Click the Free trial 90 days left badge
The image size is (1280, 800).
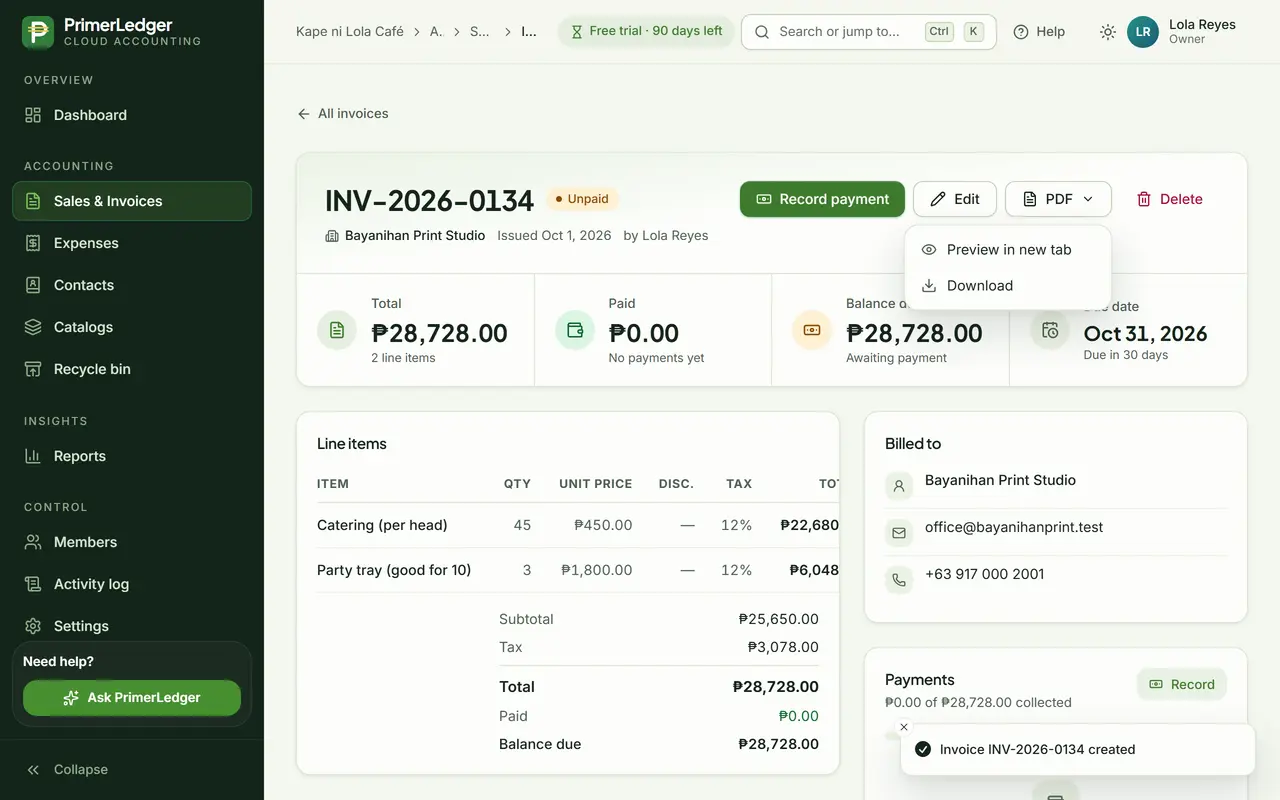[x=646, y=31]
